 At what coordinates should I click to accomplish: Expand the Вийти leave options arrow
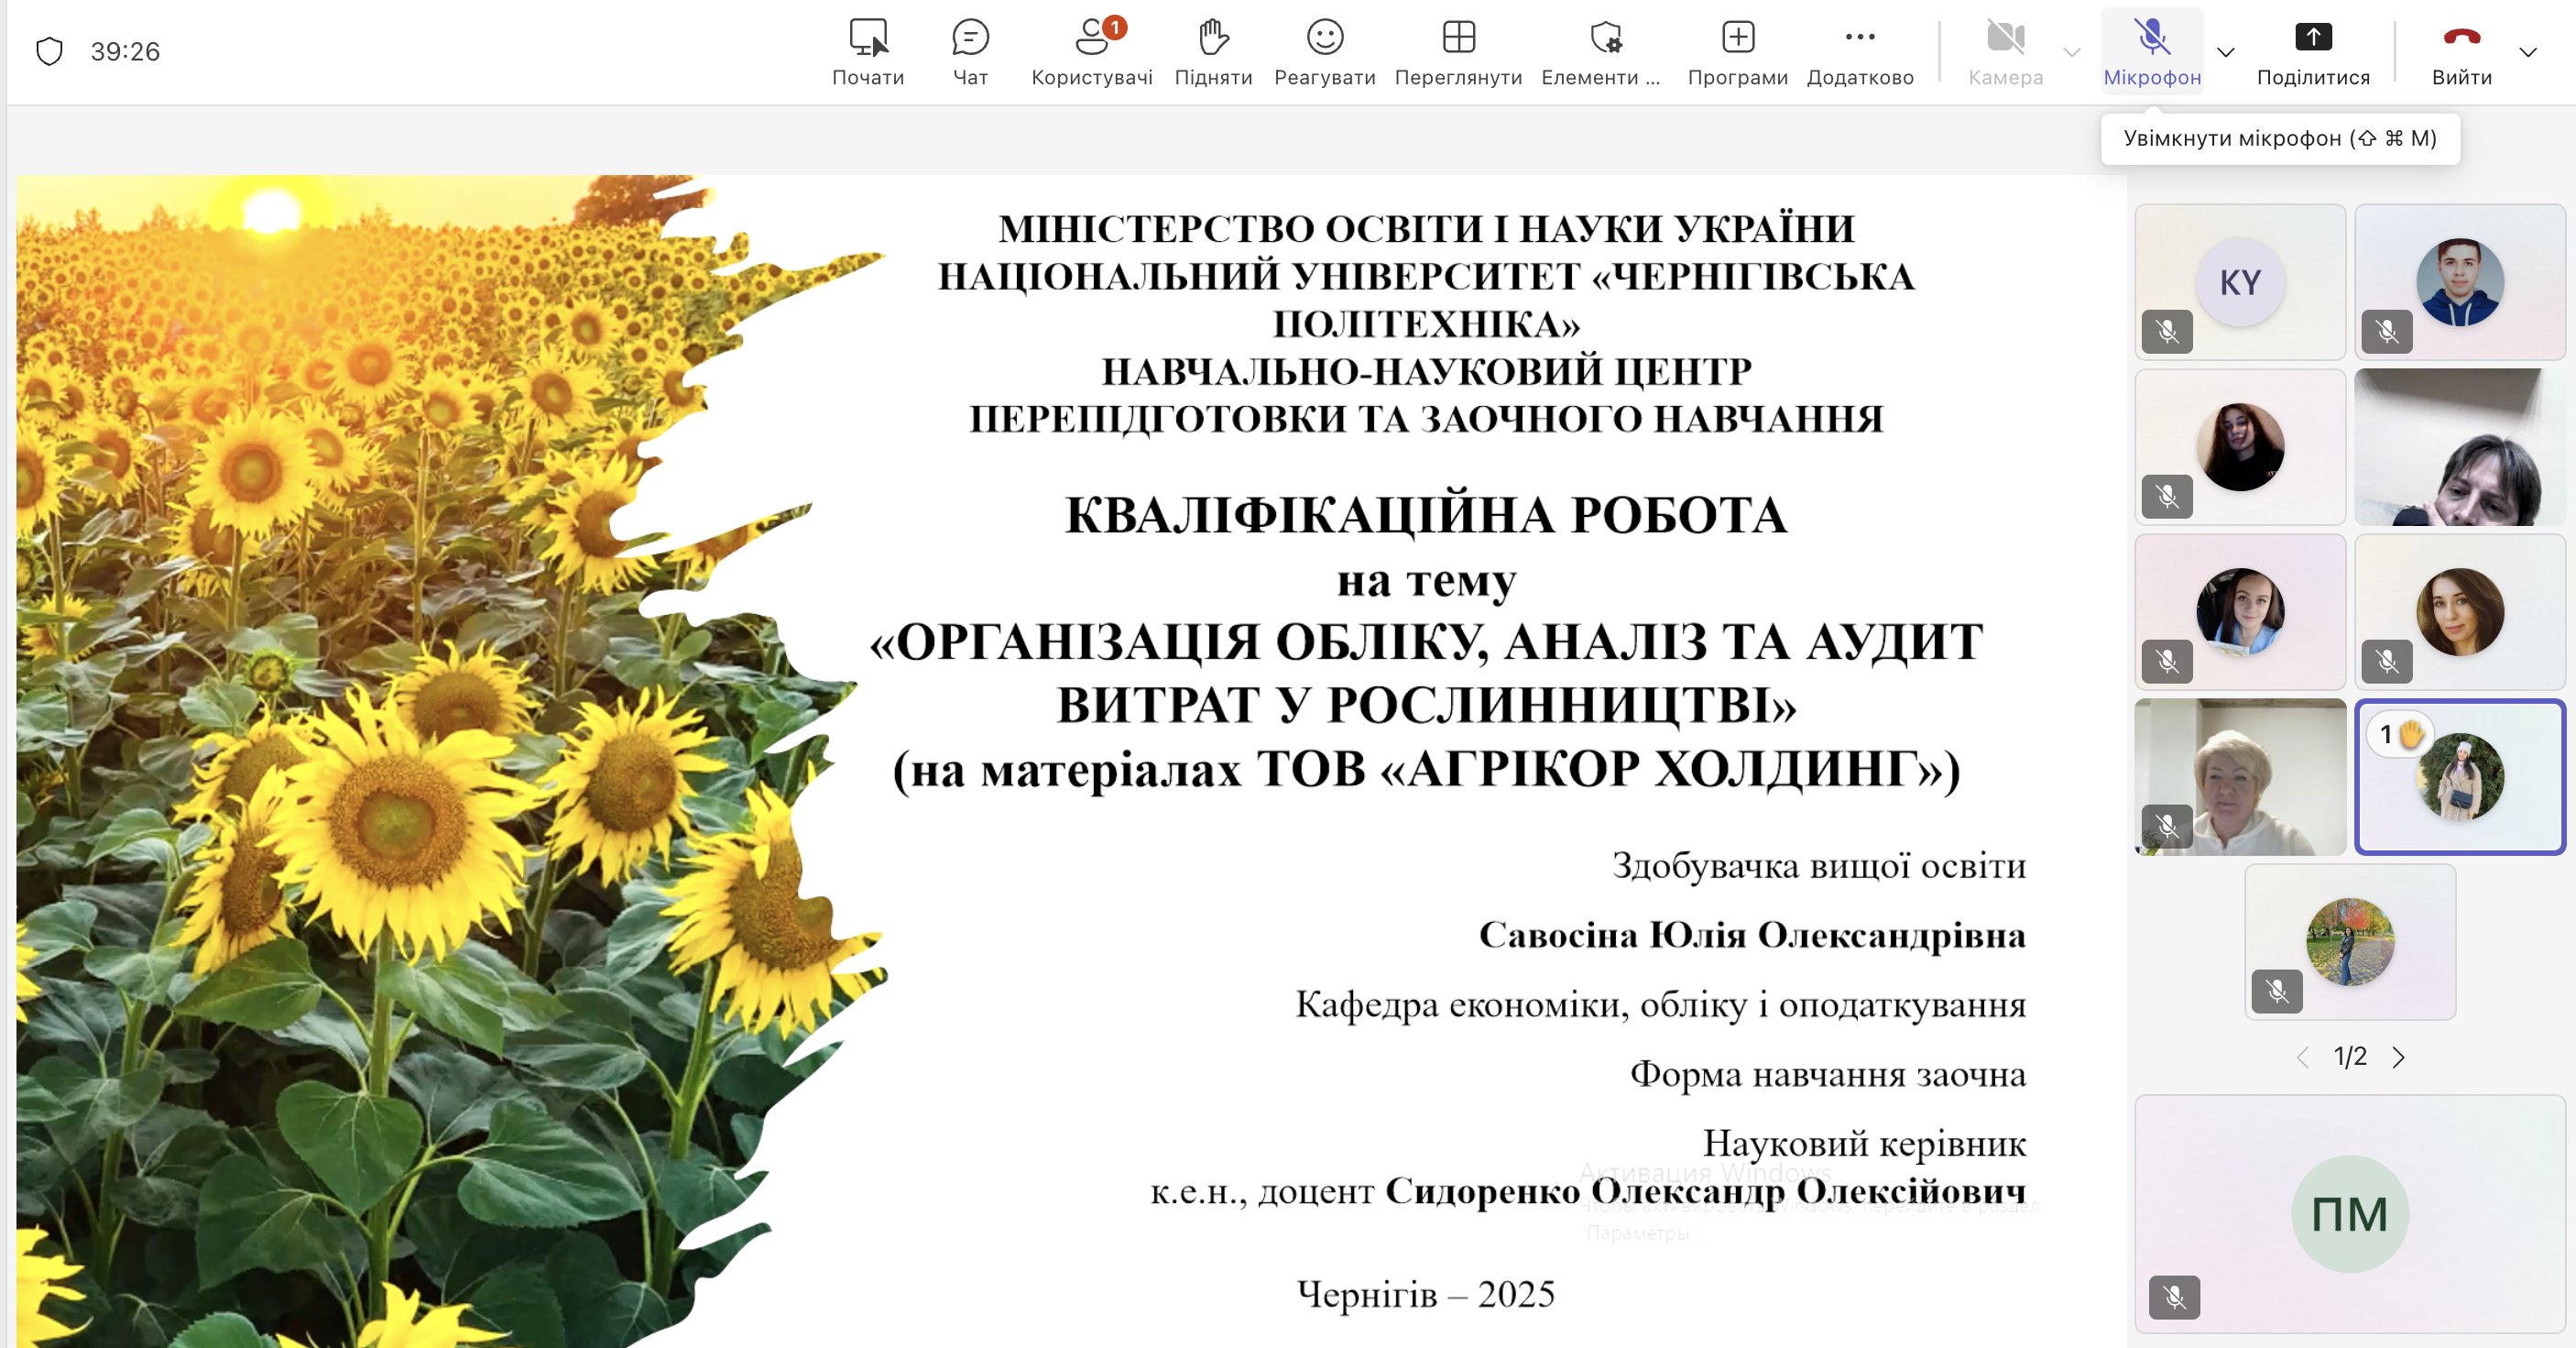point(2527,52)
